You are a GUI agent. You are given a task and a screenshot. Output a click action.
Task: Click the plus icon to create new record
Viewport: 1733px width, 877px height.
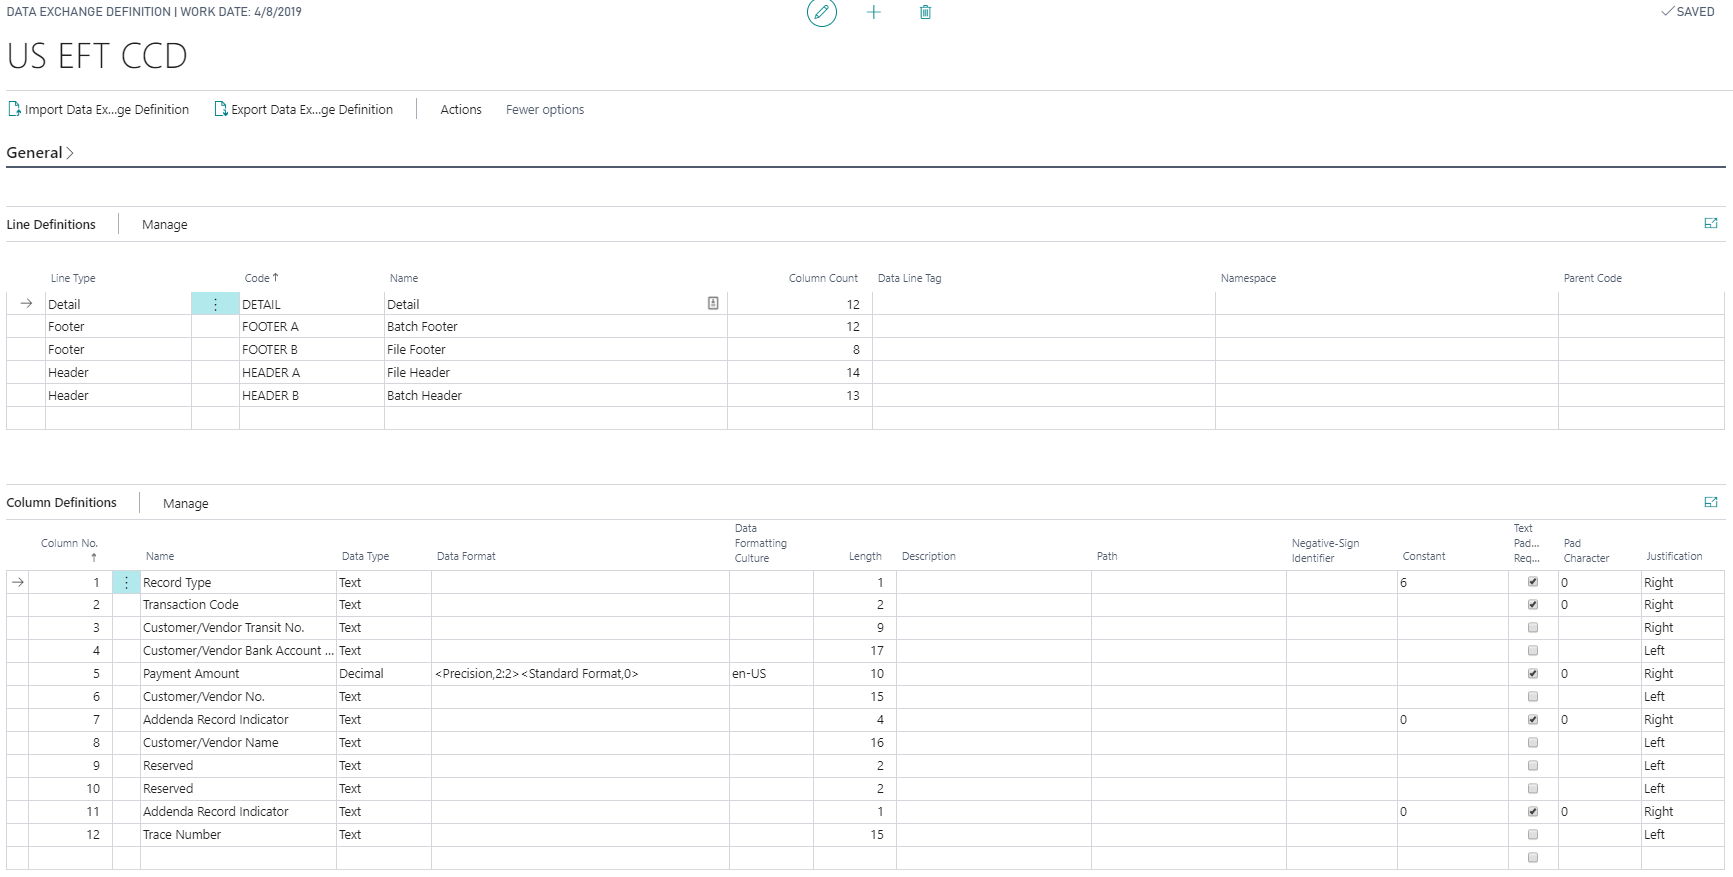tap(873, 12)
